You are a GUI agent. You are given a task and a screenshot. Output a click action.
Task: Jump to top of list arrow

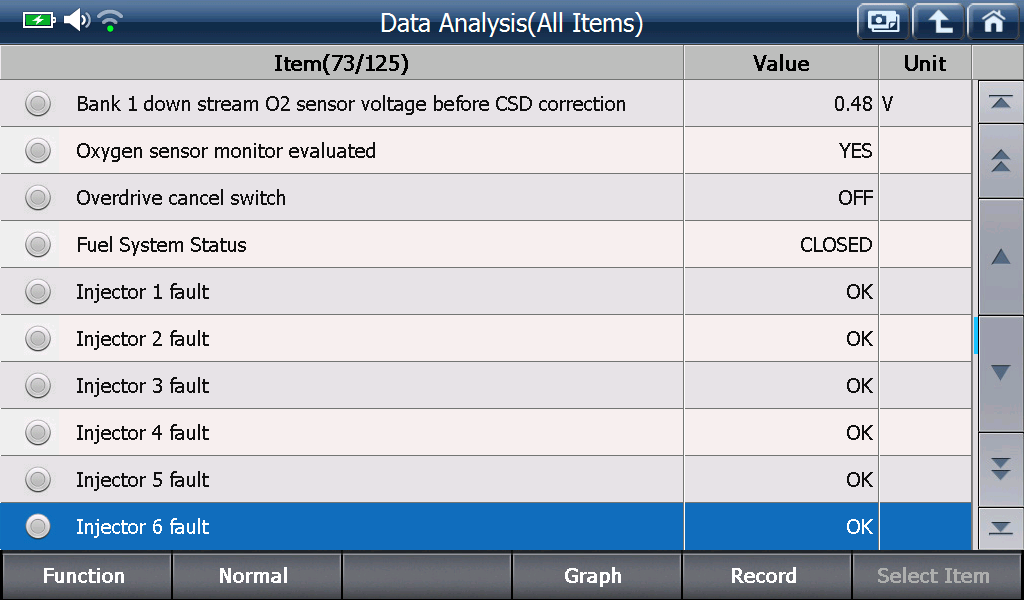pos(1000,102)
